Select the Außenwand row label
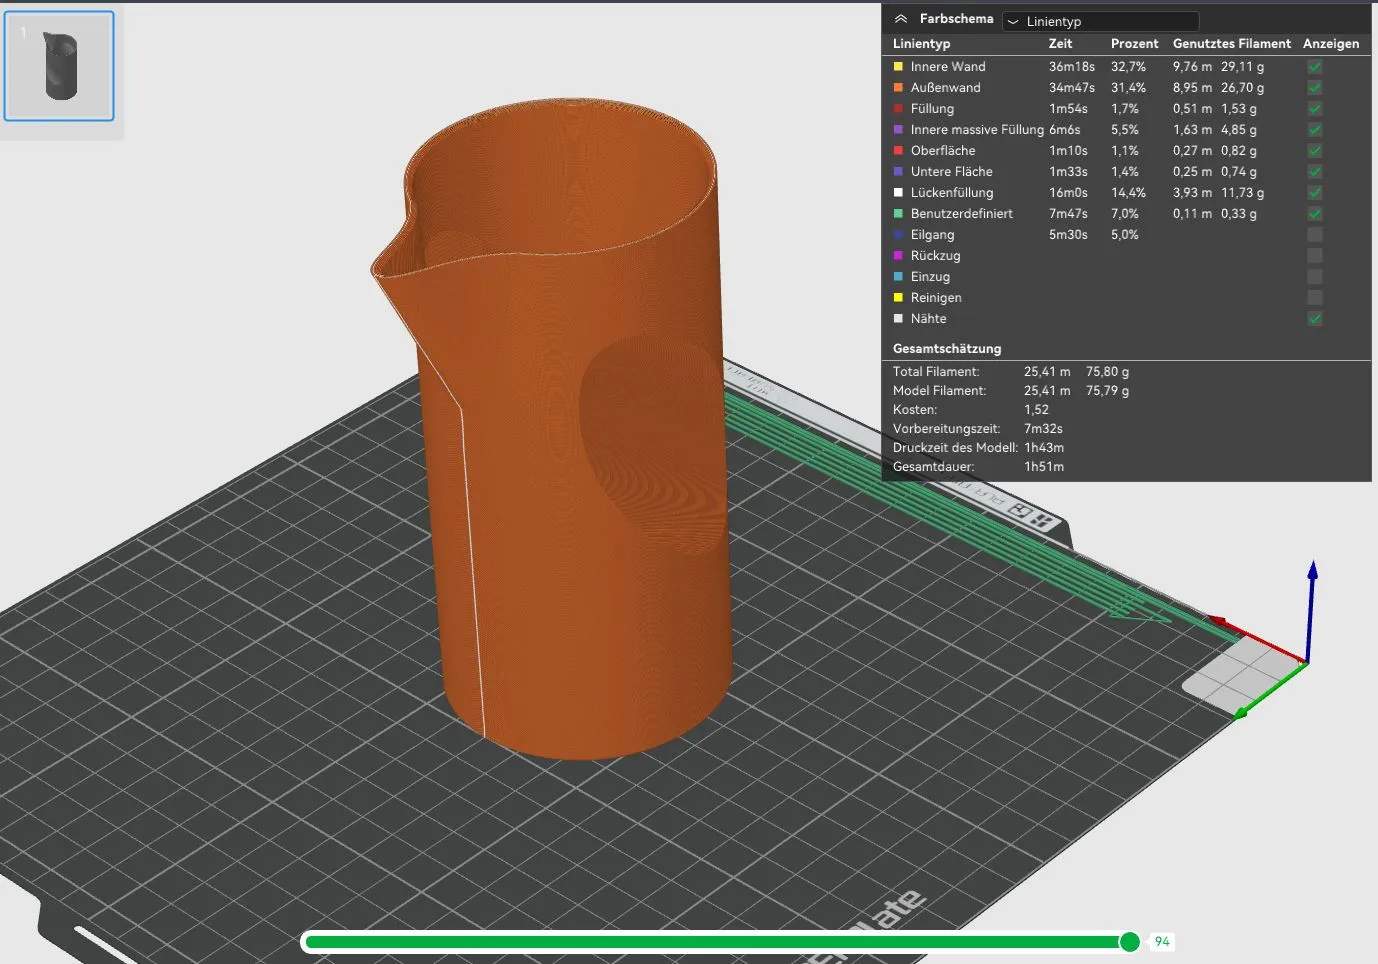 [945, 88]
